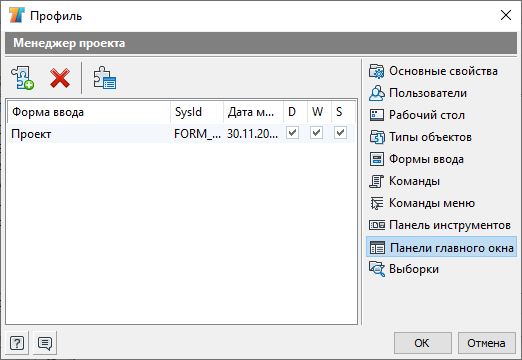Select Выборки in the side list

[x=404, y=269]
